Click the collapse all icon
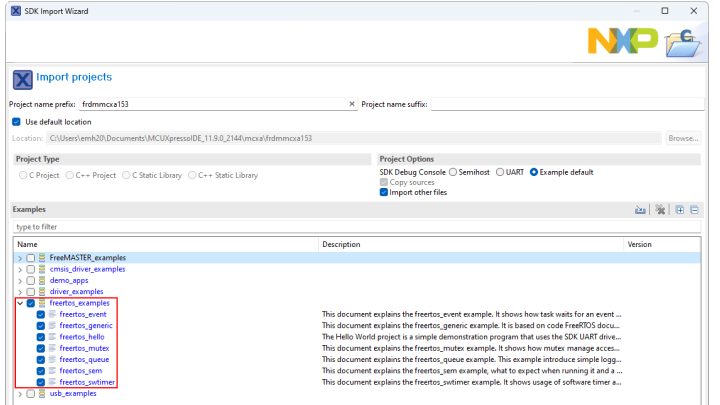The image size is (720, 405). click(x=694, y=210)
